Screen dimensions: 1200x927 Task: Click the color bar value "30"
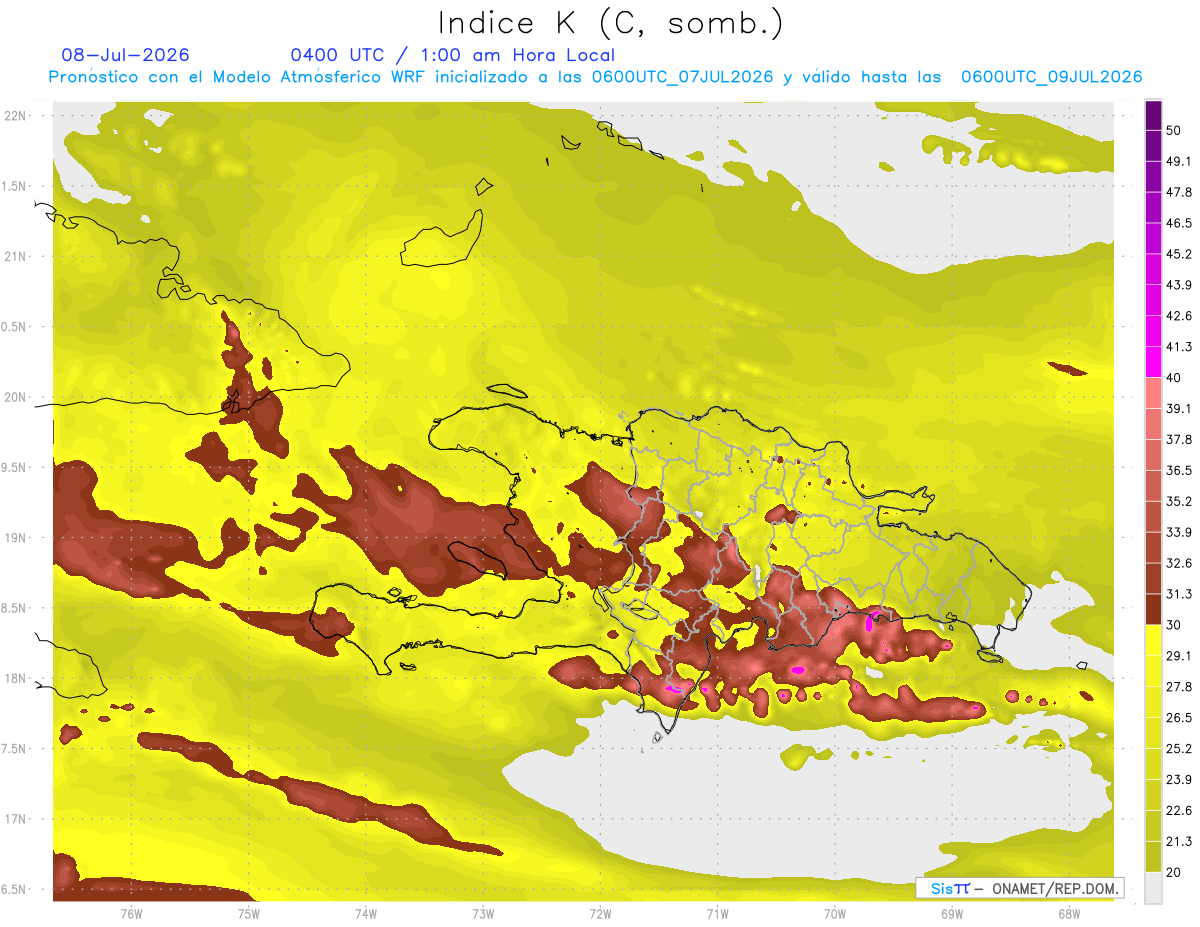coord(1174,625)
